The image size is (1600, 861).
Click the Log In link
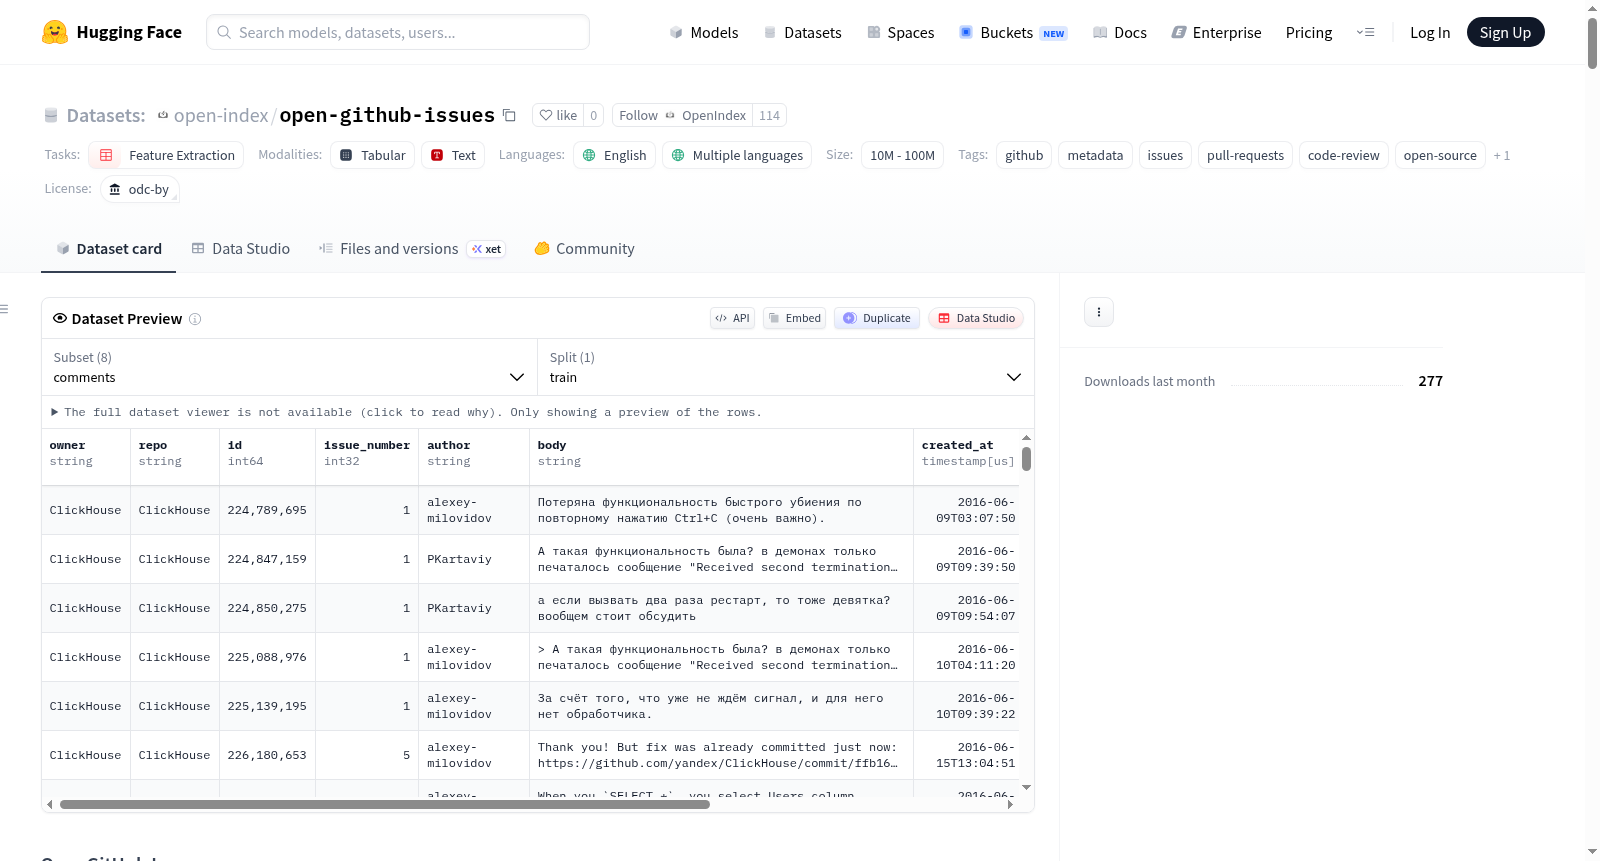(x=1430, y=32)
